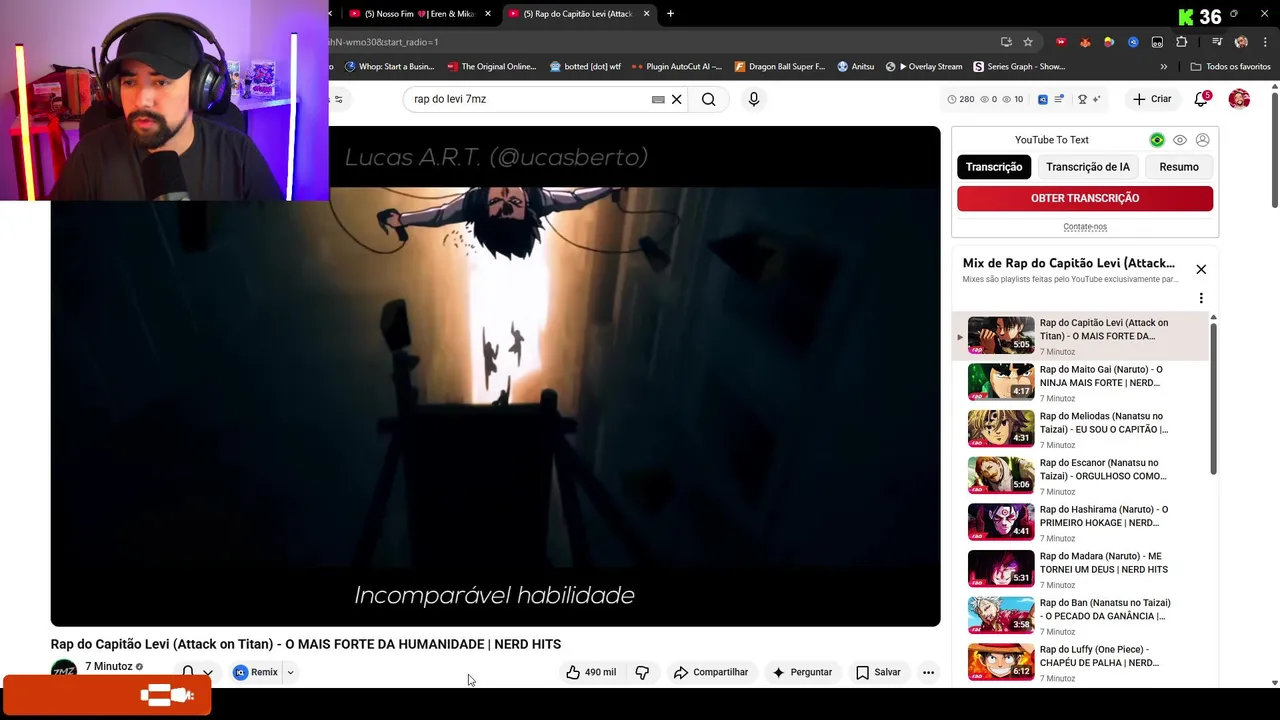Open a new browser tab
The height and width of the screenshot is (720, 1280).
point(670,14)
